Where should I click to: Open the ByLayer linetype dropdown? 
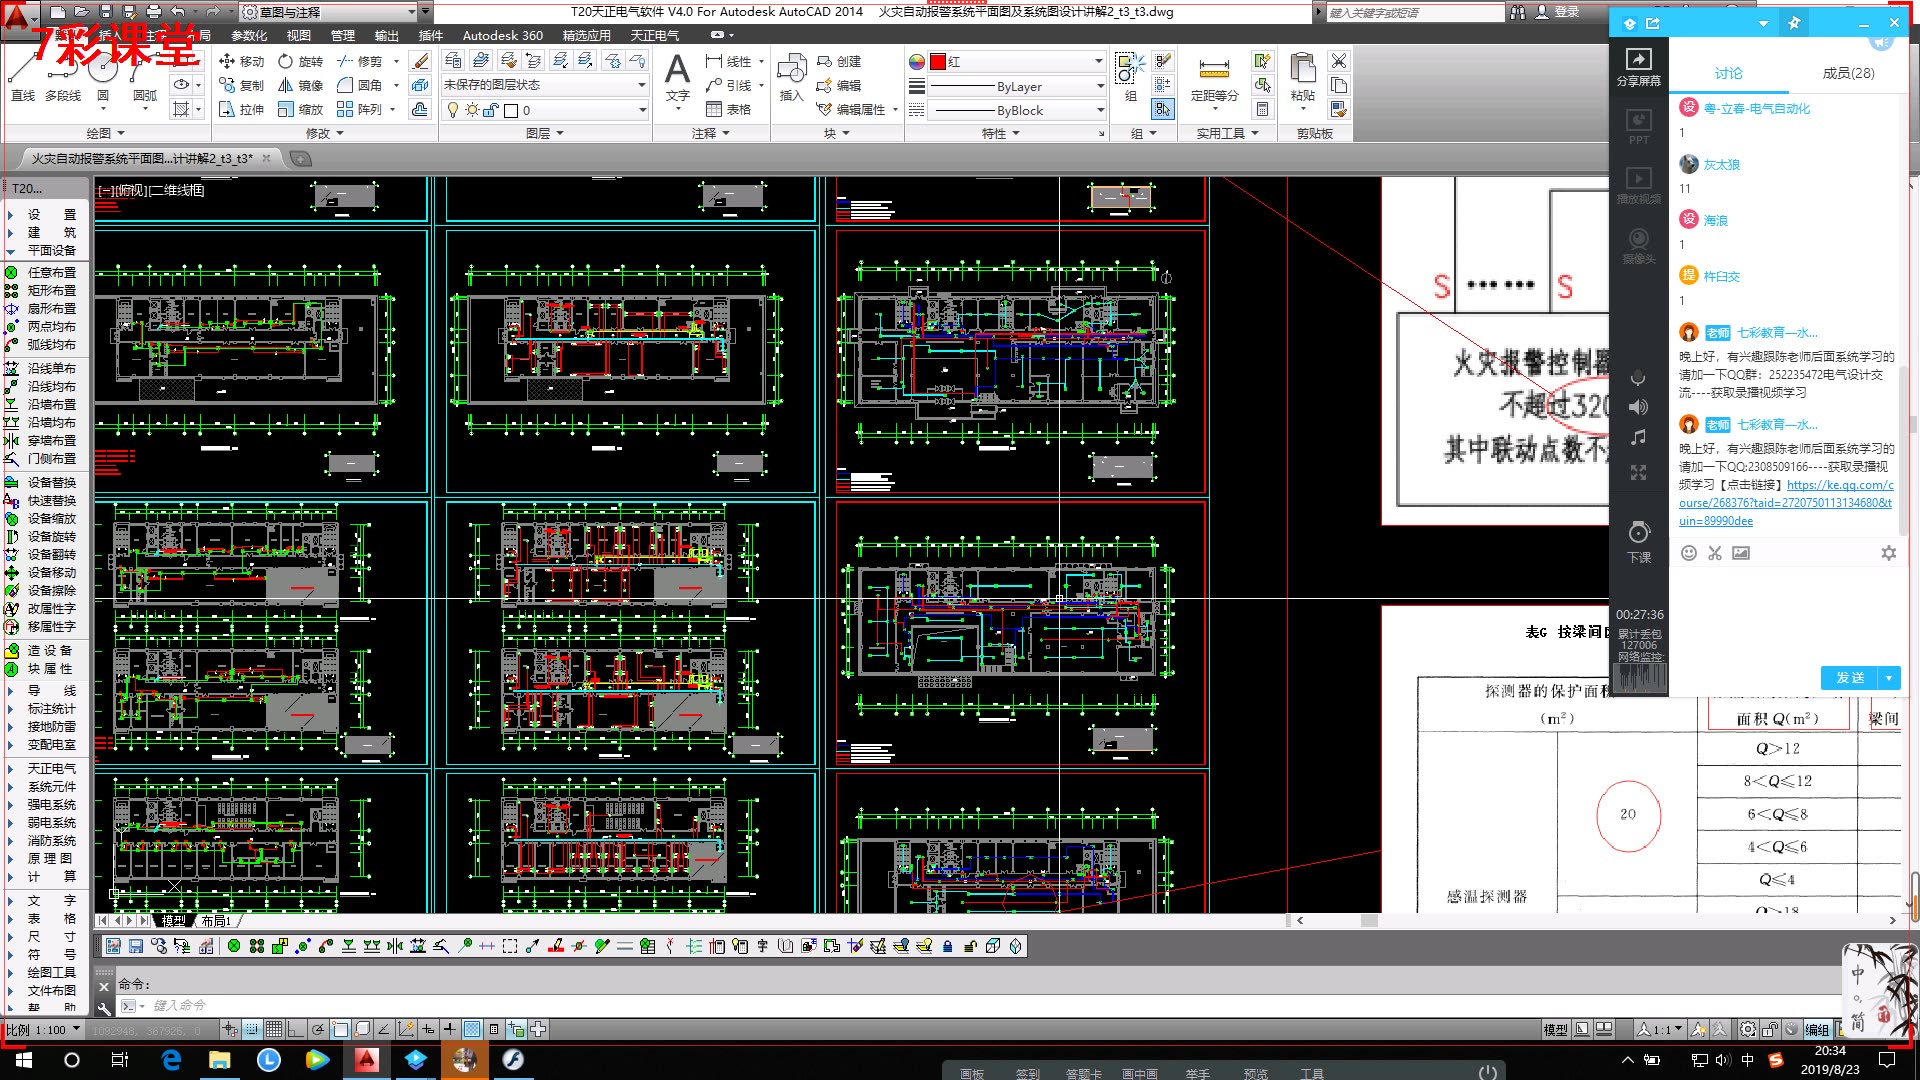(x=1017, y=87)
